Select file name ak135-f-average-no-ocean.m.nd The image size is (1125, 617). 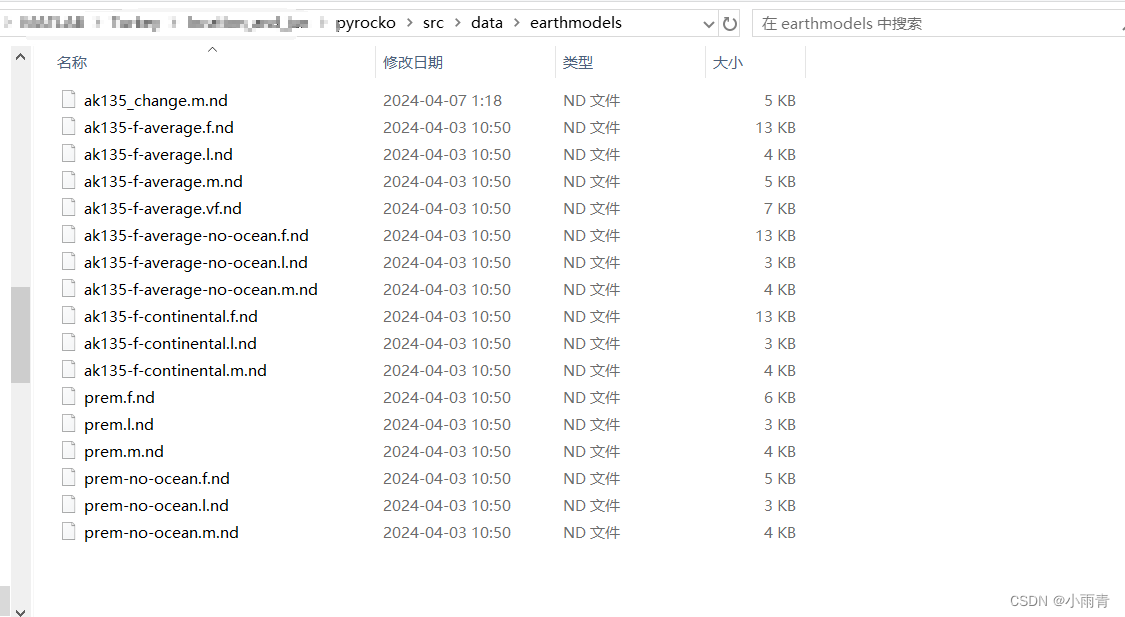200,289
